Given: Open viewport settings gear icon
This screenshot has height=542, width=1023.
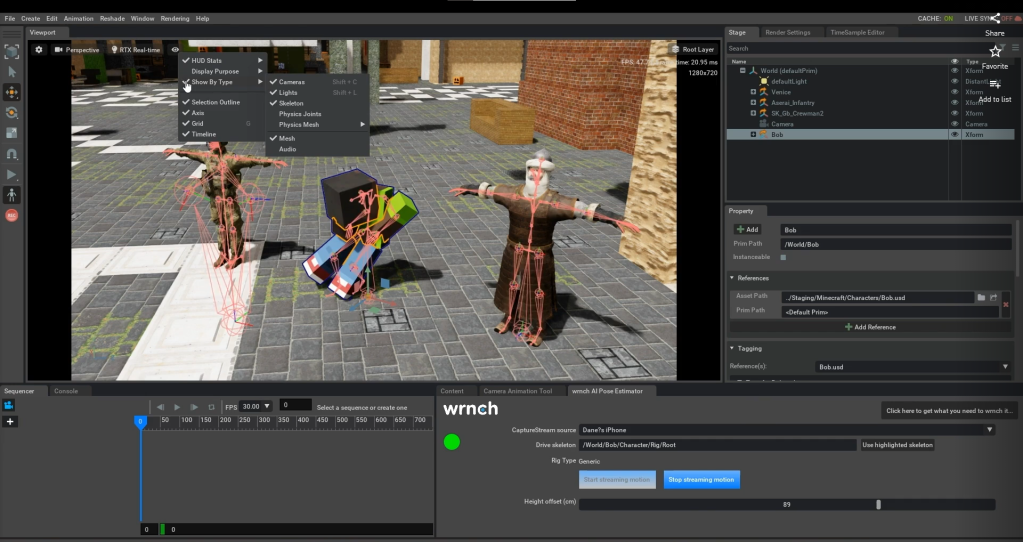Looking at the screenshot, I should 39,49.
